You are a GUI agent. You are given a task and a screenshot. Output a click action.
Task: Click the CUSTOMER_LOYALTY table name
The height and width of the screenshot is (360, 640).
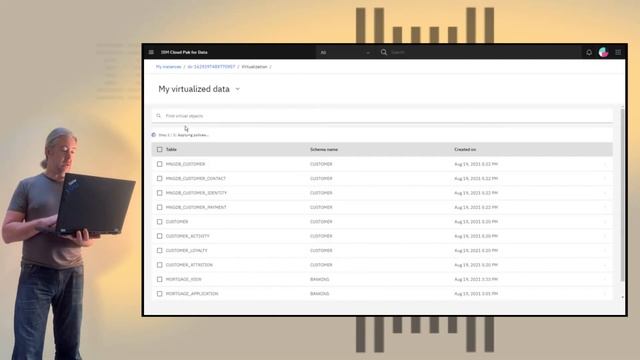tap(187, 251)
